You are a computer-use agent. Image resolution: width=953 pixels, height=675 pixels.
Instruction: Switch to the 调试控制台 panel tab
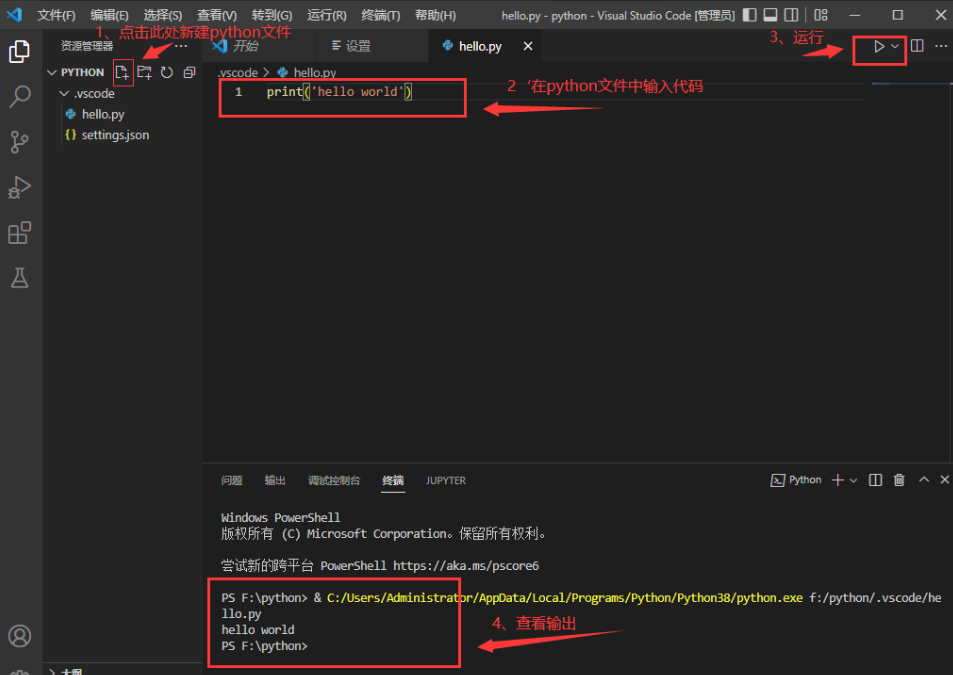tap(334, 480)
